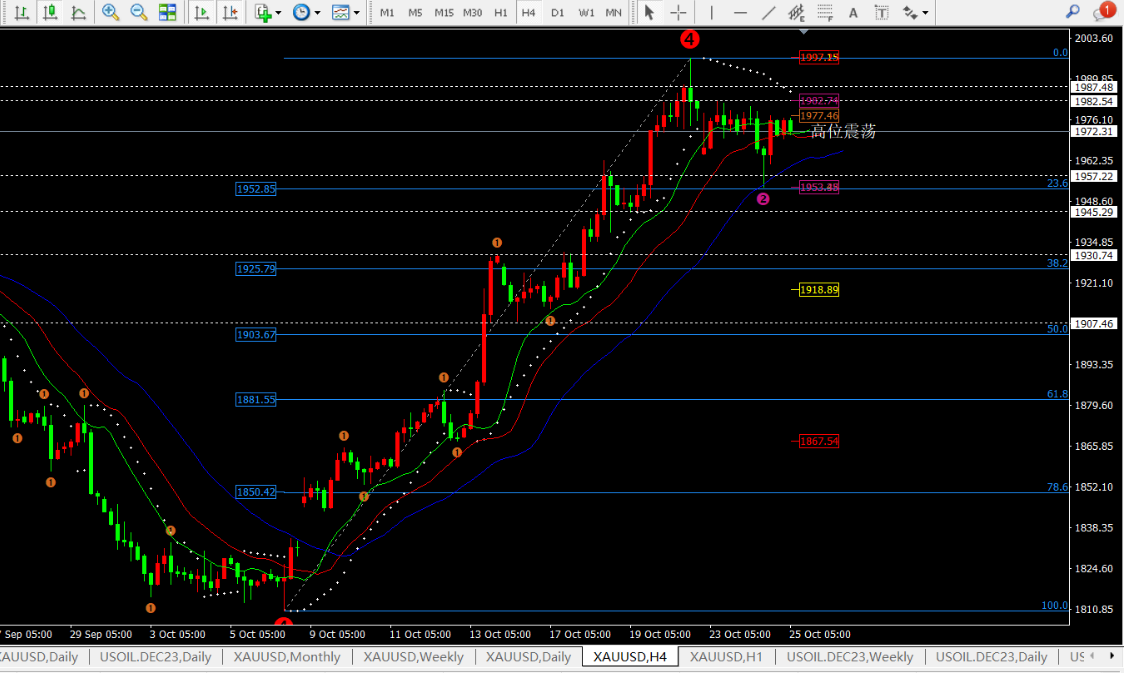Draw a horizontal line
The width and height of the screenshot is (1124, 673).
click(x=740, y=12)
